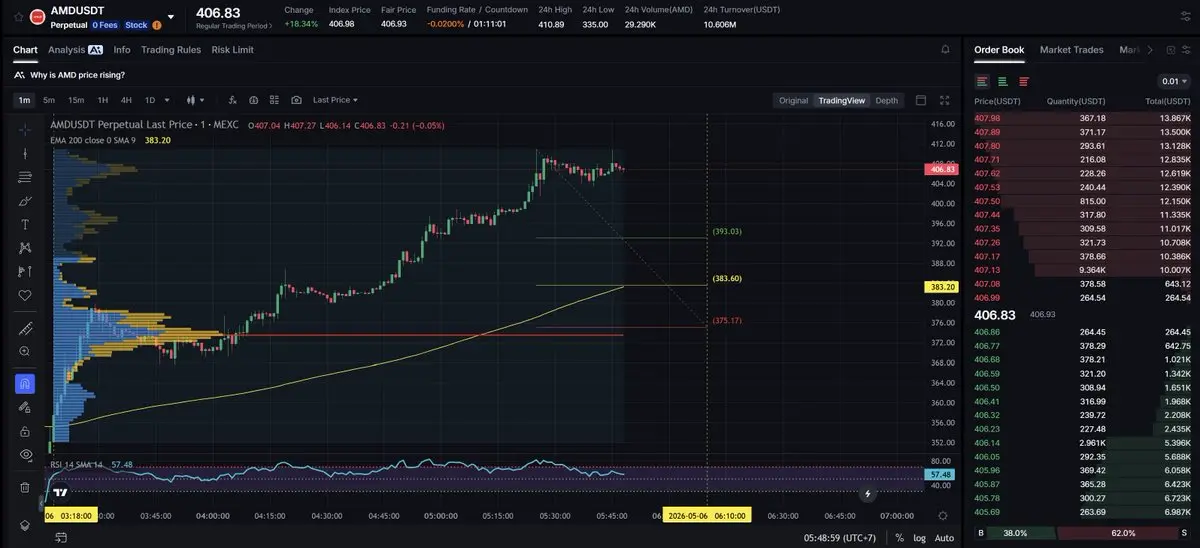Show bids-only green order book view
Image resolution: width=1200 pixels, height=548 pixels.
(x=1003, y=81)
